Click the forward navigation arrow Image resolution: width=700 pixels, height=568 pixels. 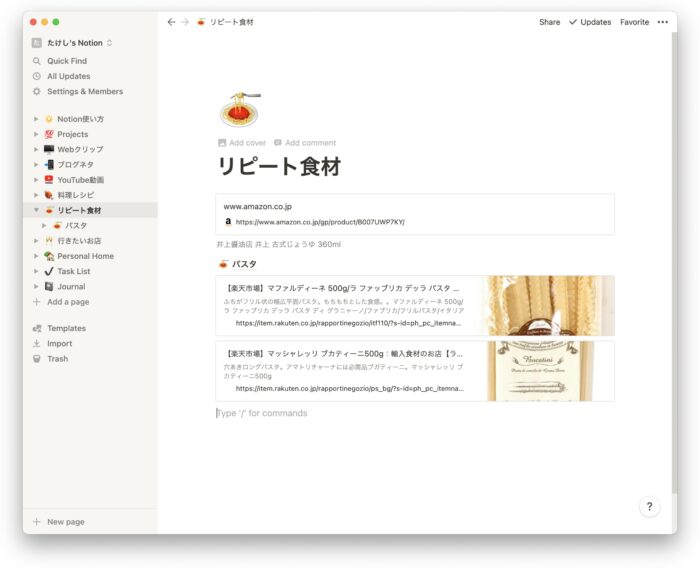(x=184, y=22)
